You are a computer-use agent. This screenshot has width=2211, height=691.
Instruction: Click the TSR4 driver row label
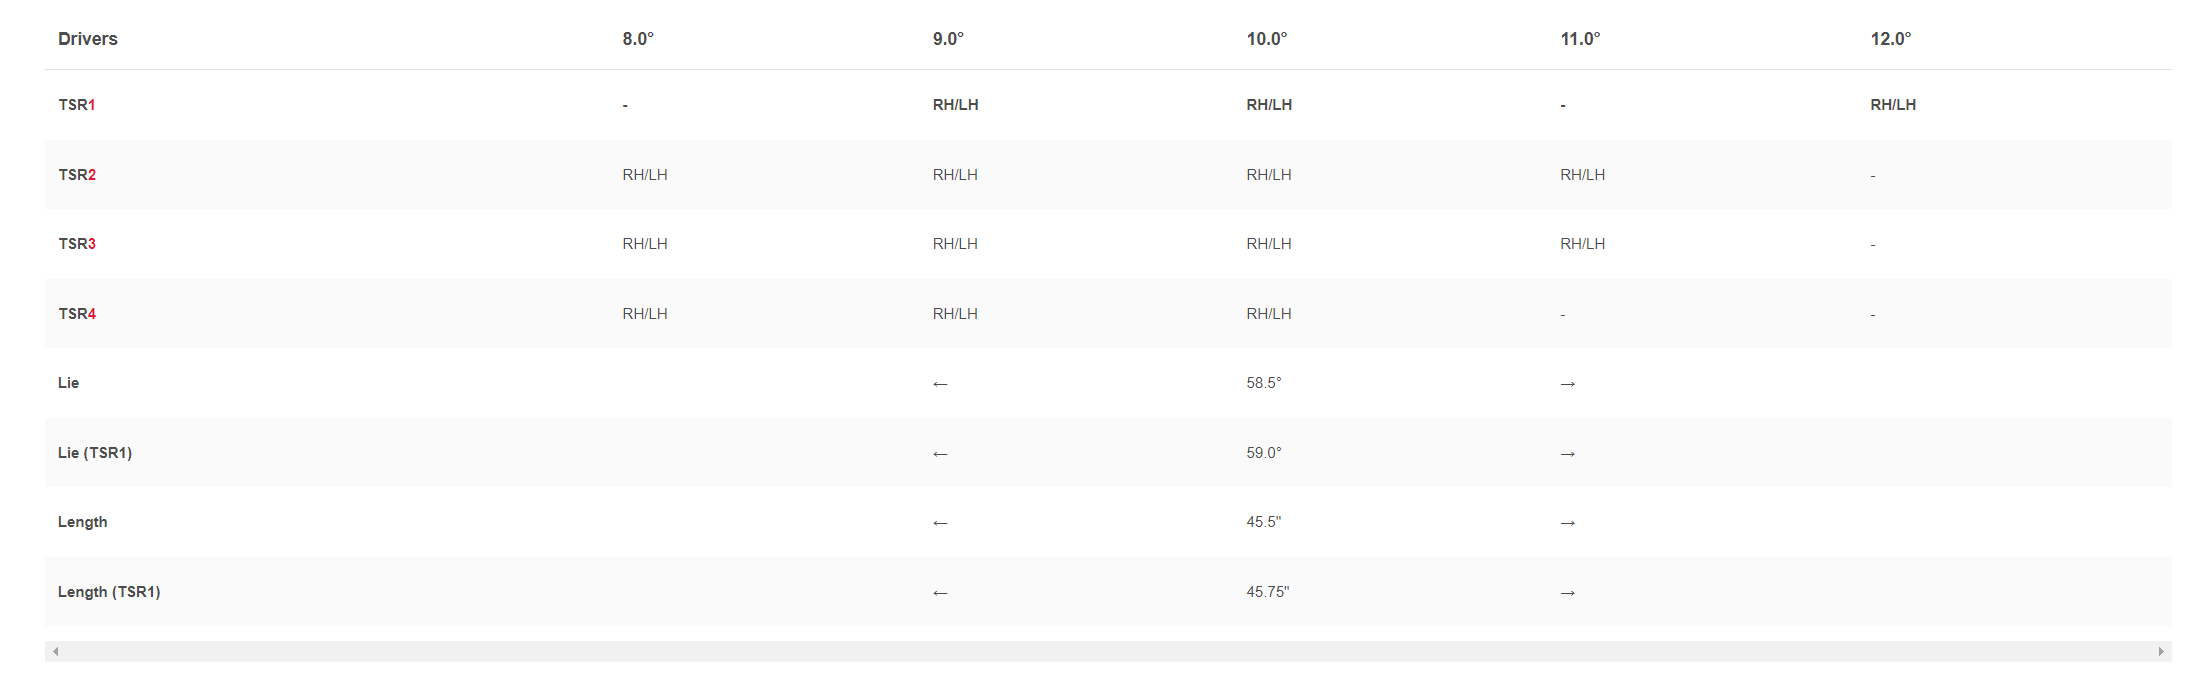point(77,314)
